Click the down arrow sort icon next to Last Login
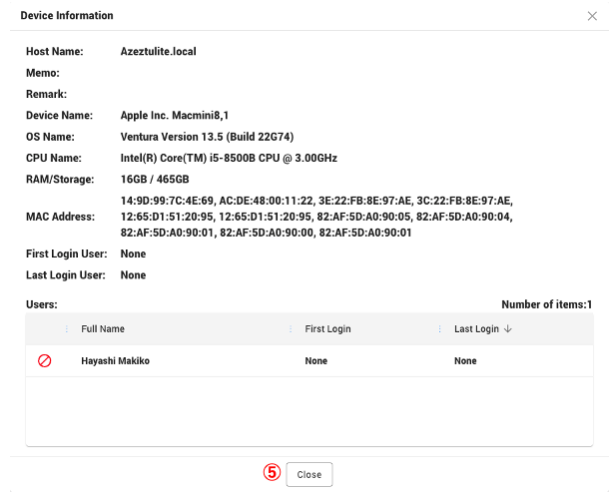The height and width of the screenshot is (497, 609). 507,329
